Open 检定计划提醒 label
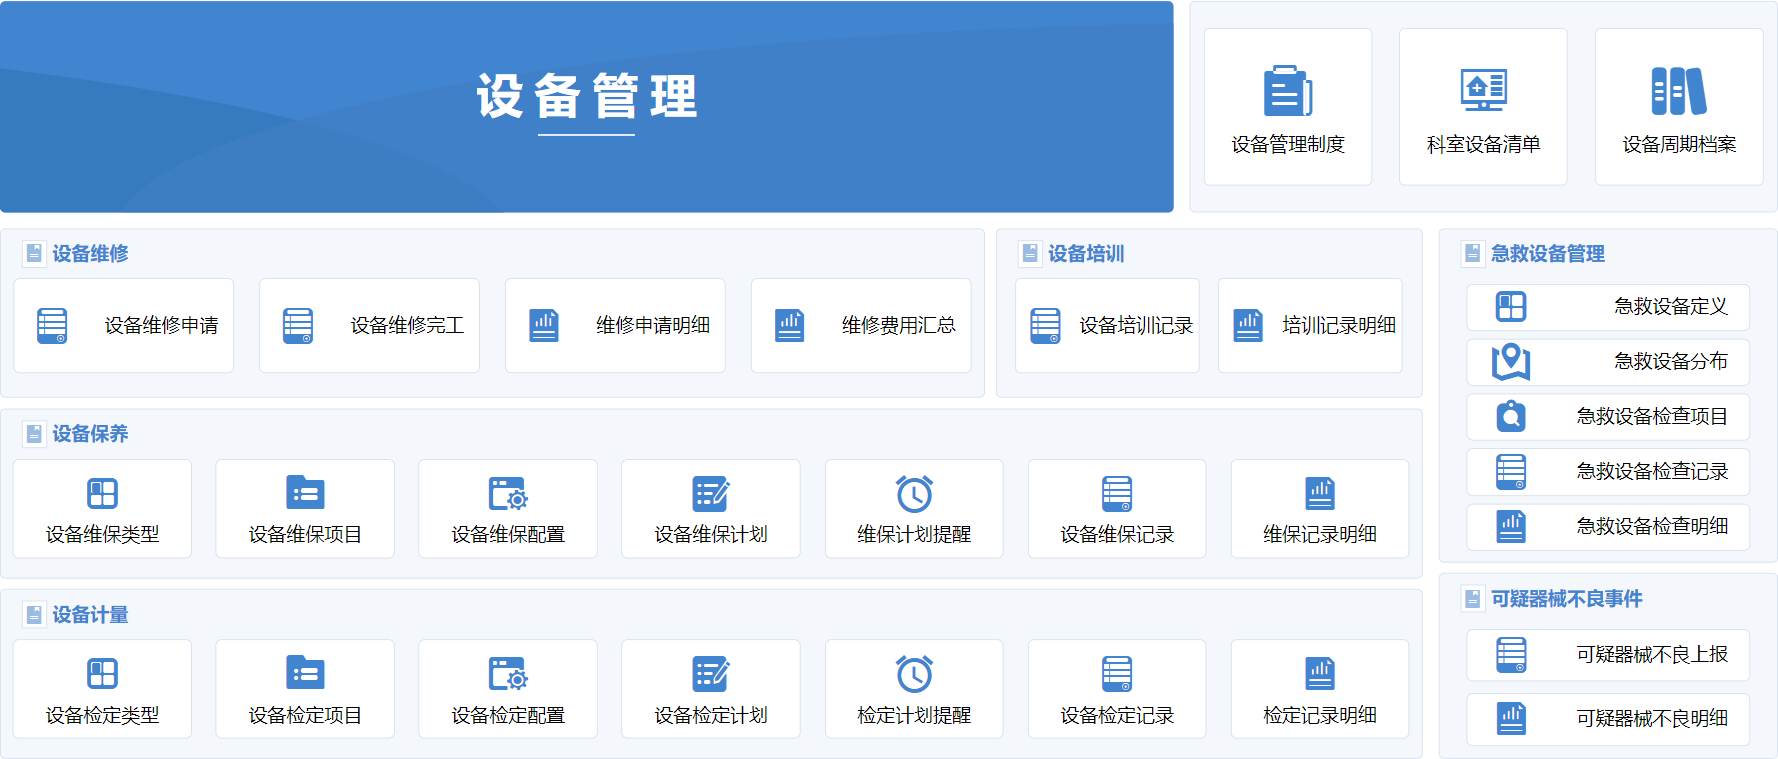The width and height of the screenshot is (1778, 759). (x=914, y=716)
